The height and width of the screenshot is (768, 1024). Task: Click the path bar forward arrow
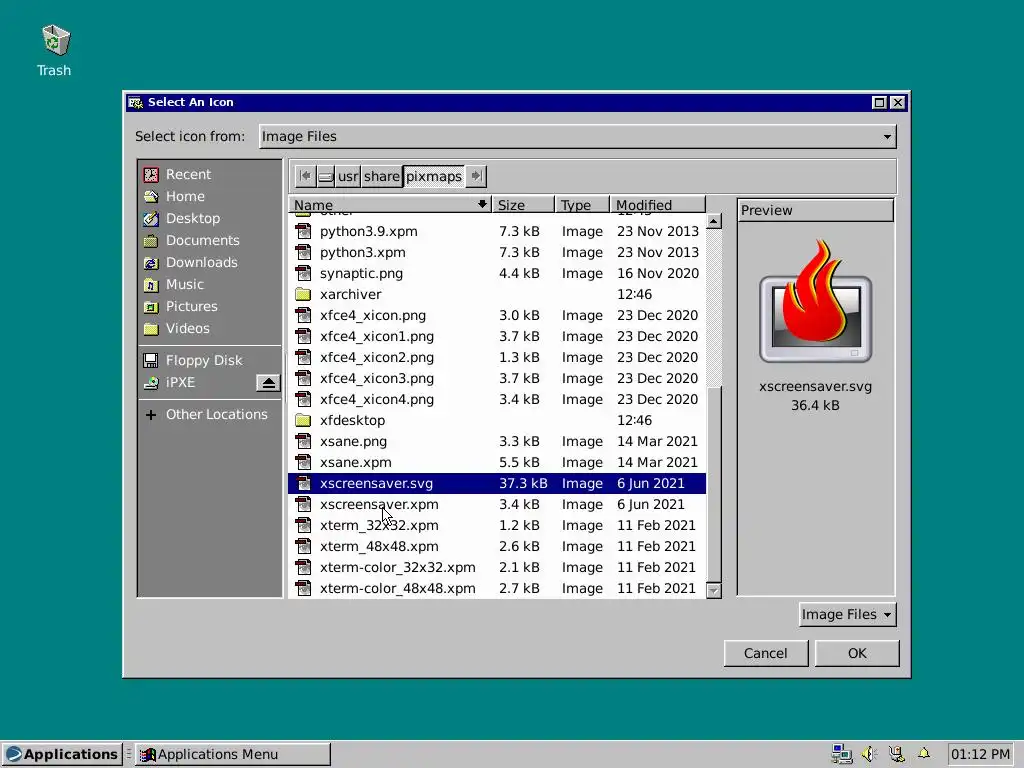[x=476, y=176]
